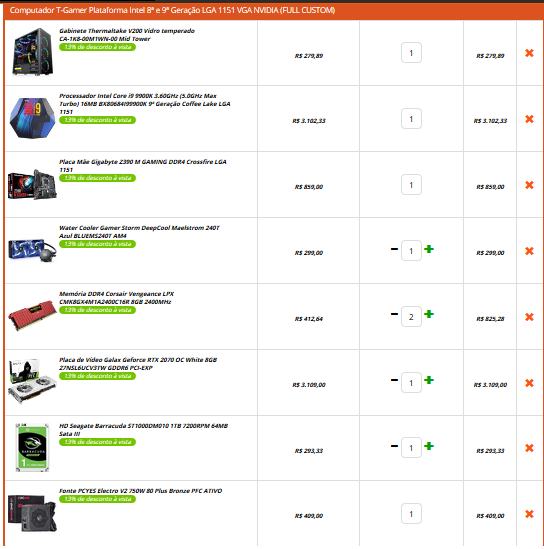Image resolution: width=544 pixels, height=549 pixels.
Task: Delete the Gigabyte Z390 motherboard row
Action: click(529, 185)
